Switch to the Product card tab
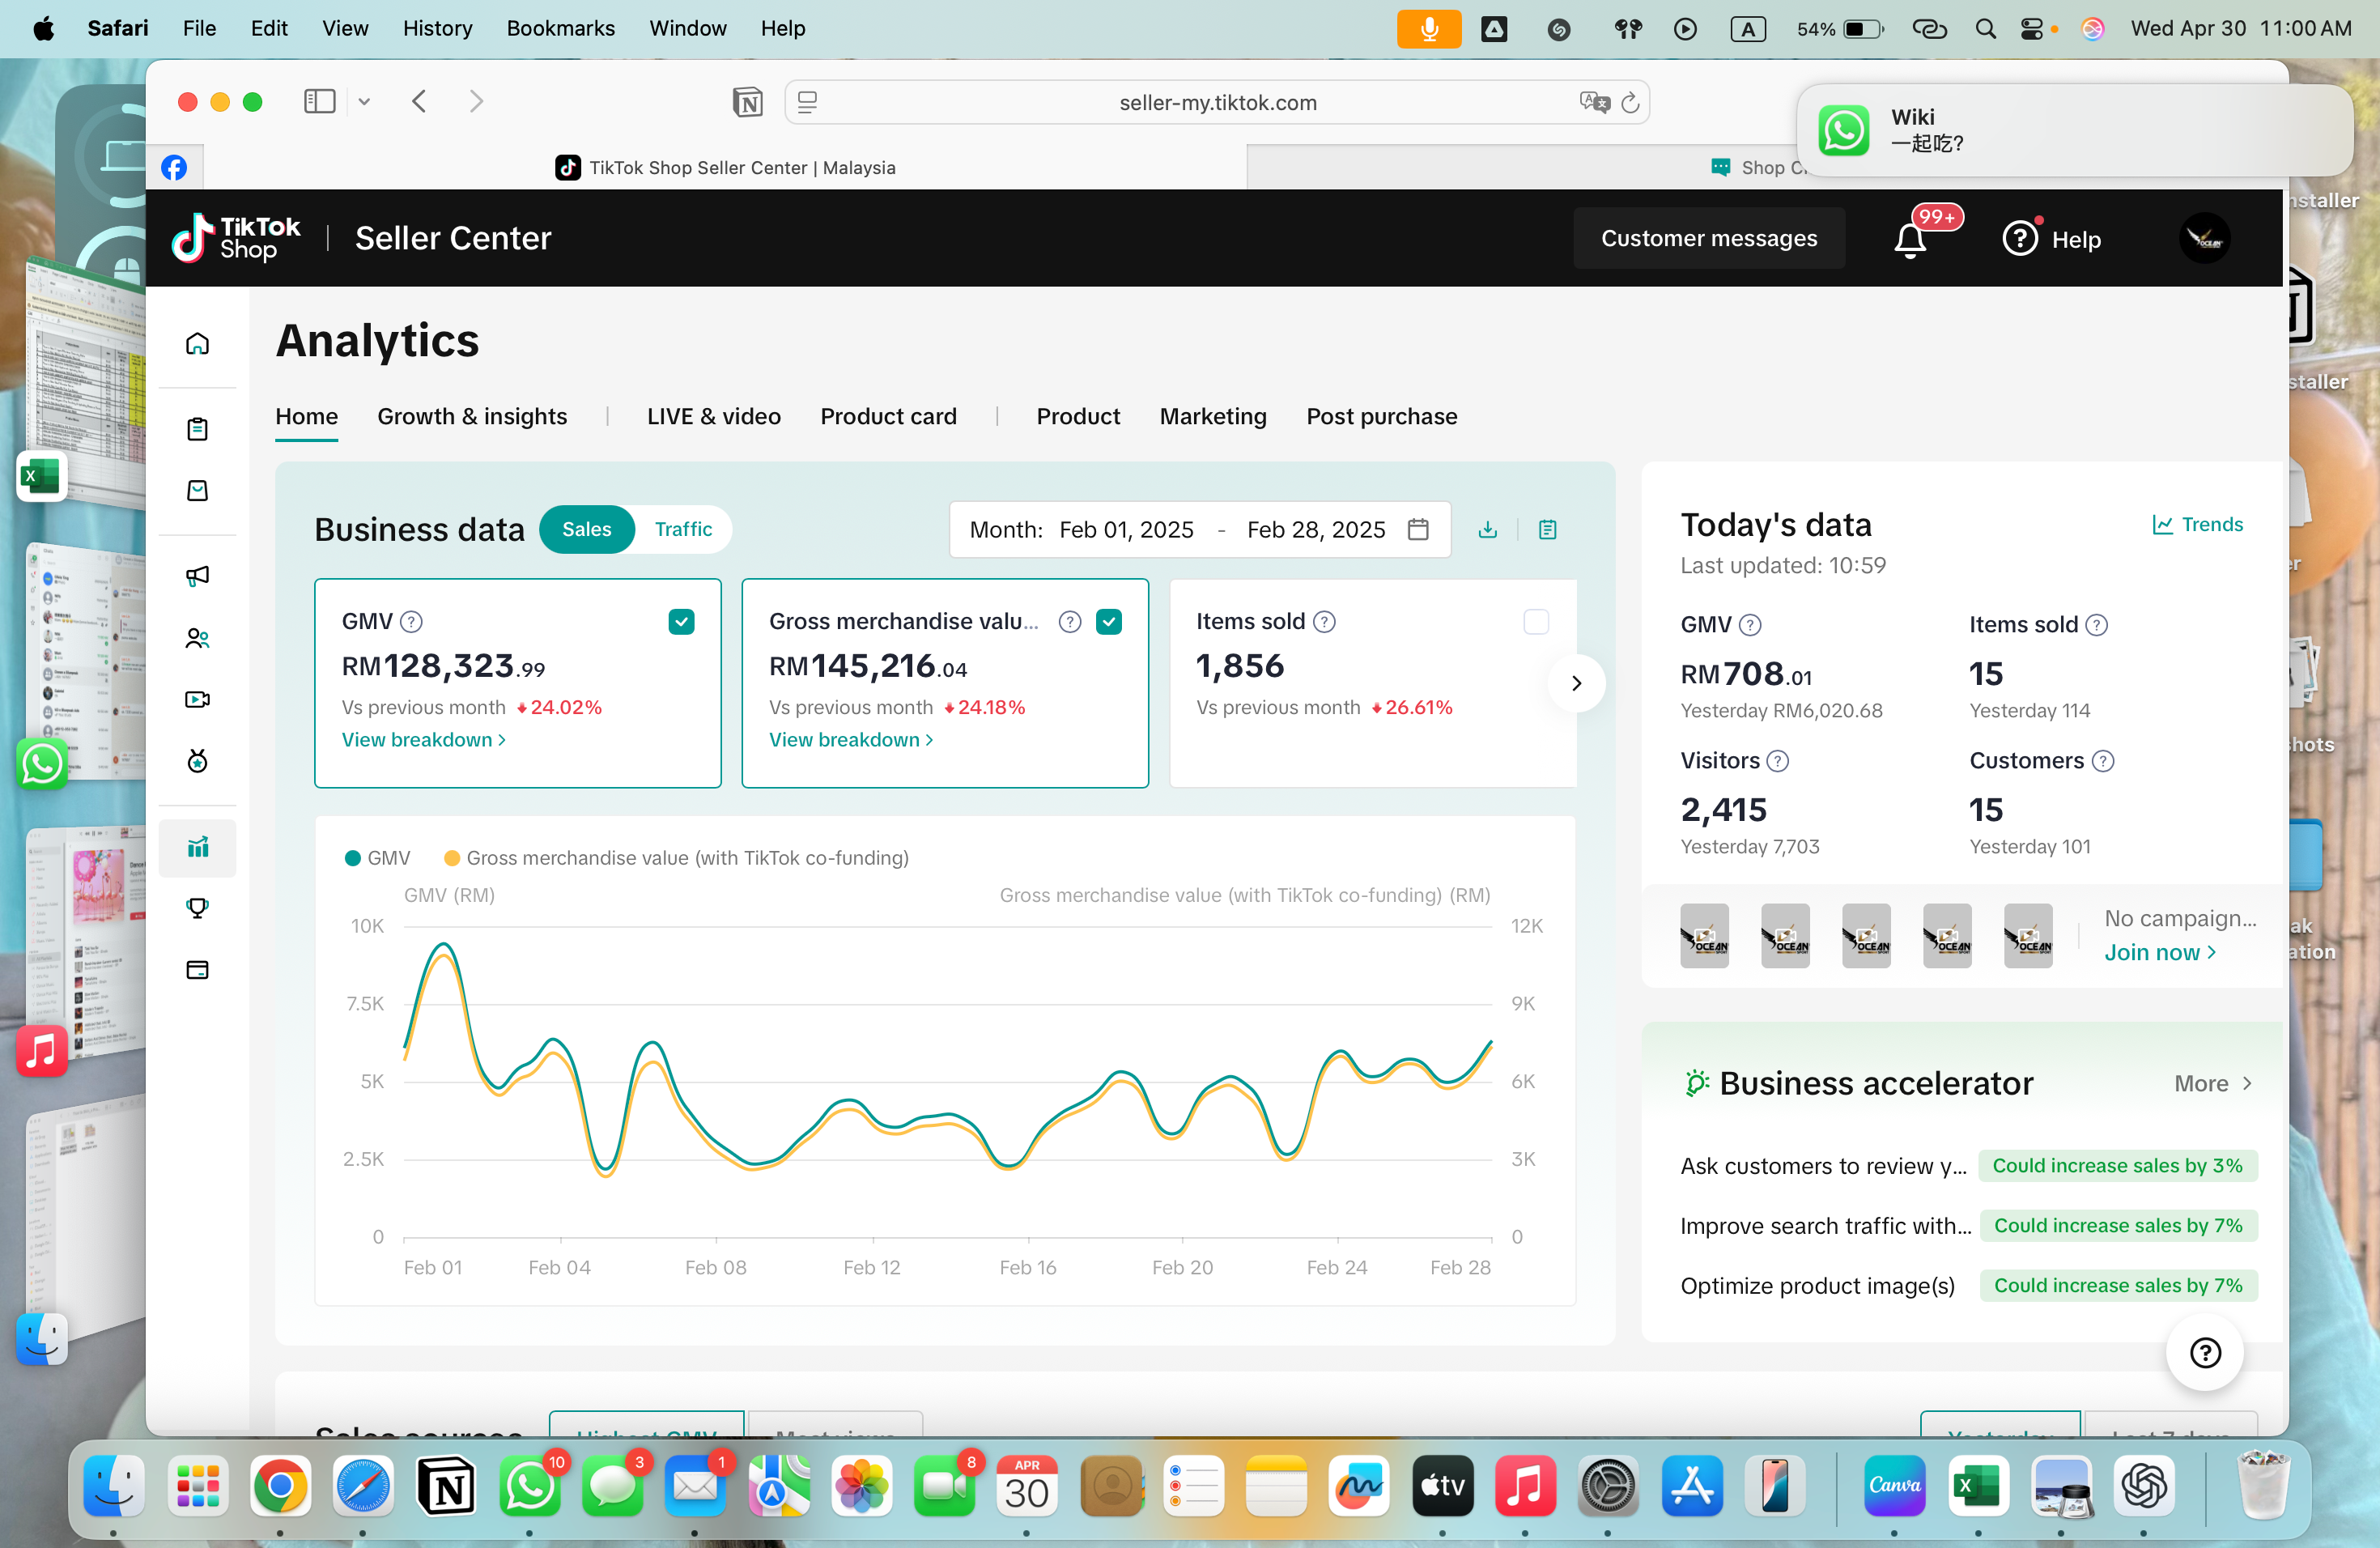This screenshot has height=1548, width=2380. tap(888, 417)
